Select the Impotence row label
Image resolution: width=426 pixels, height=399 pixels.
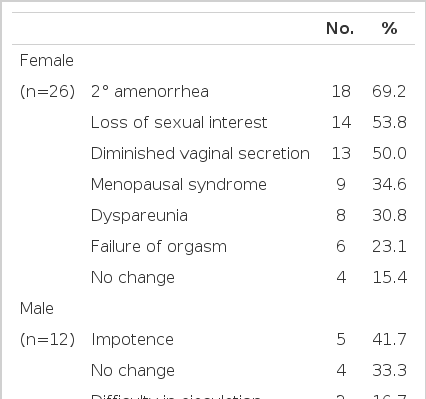click(132, 340)
